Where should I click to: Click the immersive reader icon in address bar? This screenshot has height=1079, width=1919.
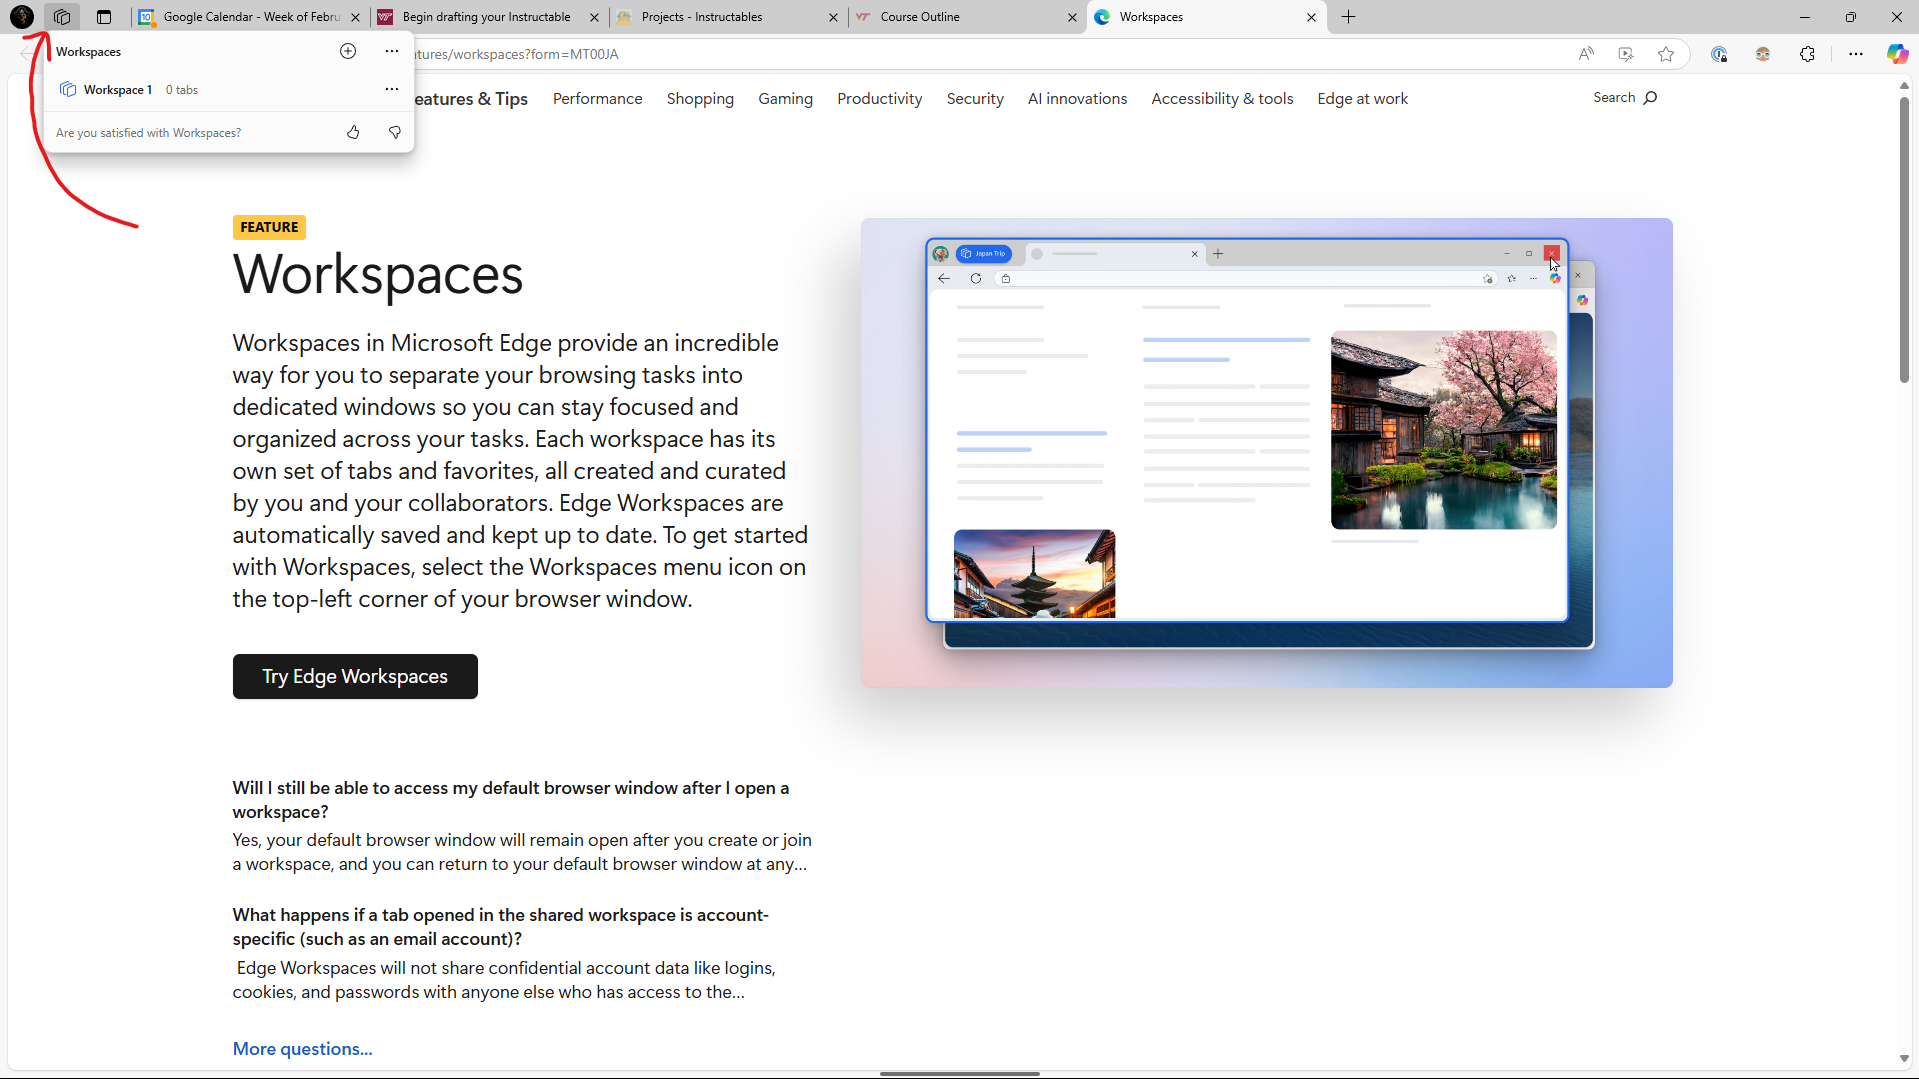[x=1626, y=54]
